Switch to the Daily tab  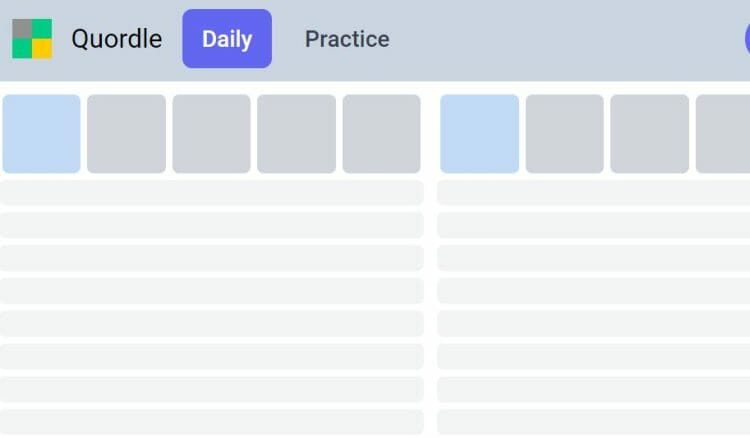coord(227,39)
